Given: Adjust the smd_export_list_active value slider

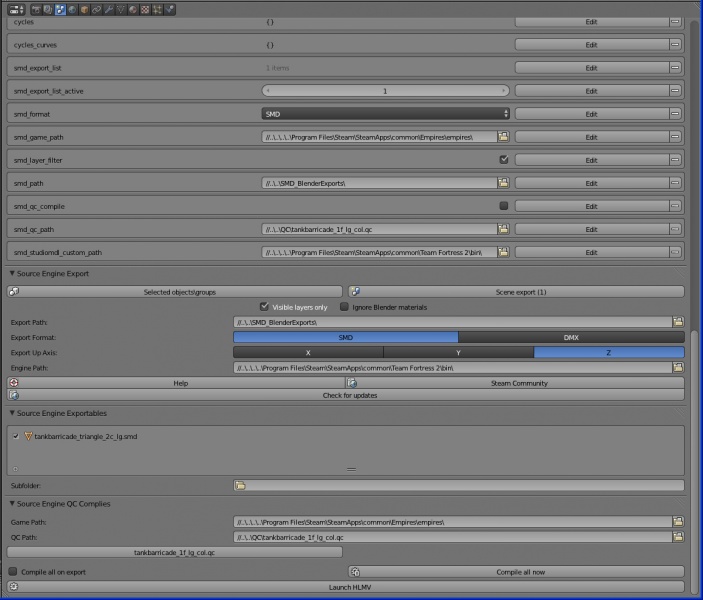Looking at the screenshot, I should [x=385, y=91].
